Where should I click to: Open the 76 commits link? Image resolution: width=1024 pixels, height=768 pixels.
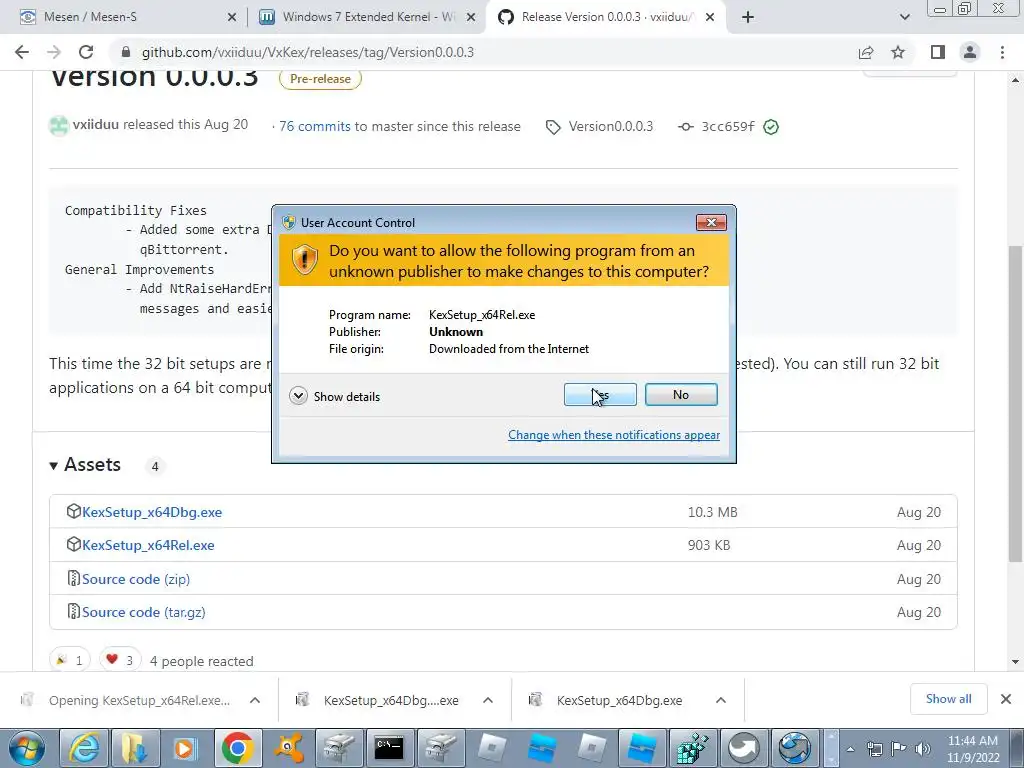(x=314, y=127)
